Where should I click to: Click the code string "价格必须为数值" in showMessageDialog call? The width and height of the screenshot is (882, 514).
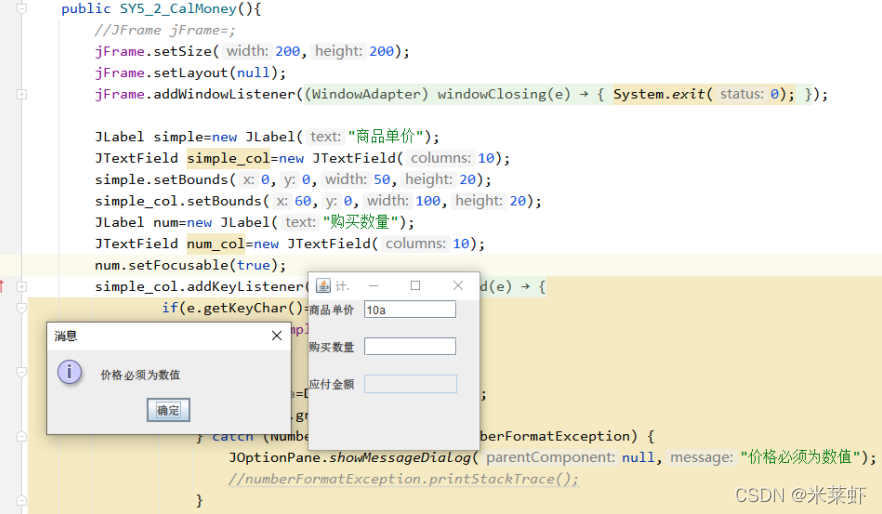800,457
